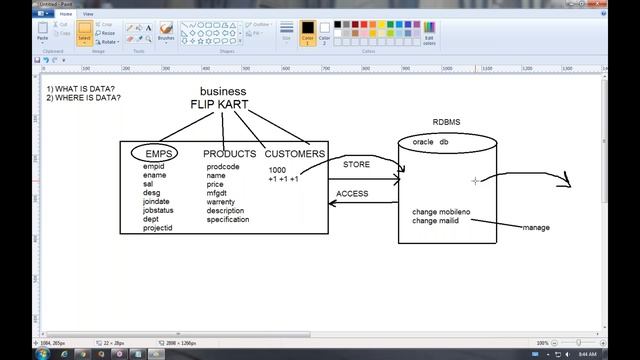Choose the Oval shape
This screenshot has height=360, width=640.
[200, 25]
